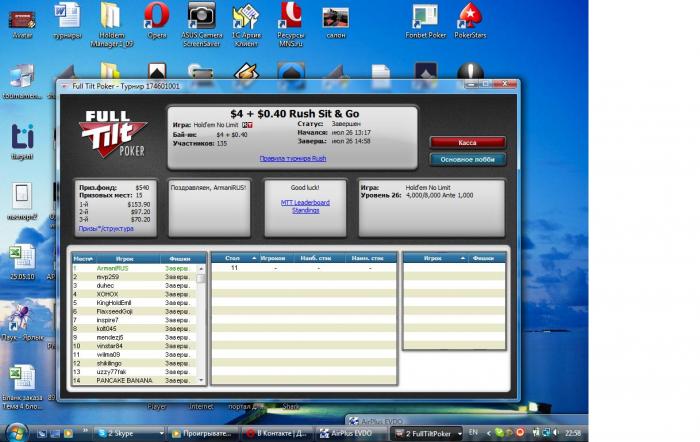Click the red Касса button

pos(467,143)
